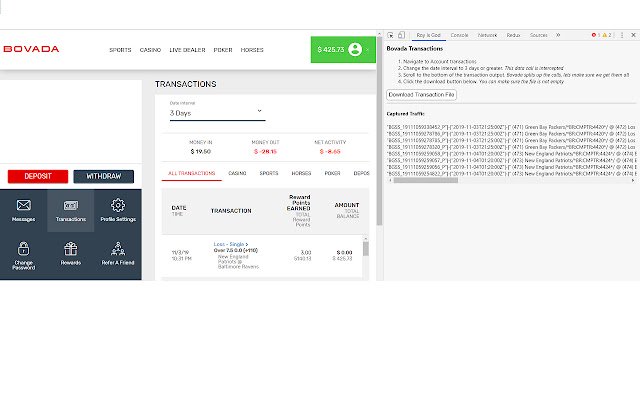640x400 pixels.
Task: Select the Casino transactions tab
Action: click(237, 173)
